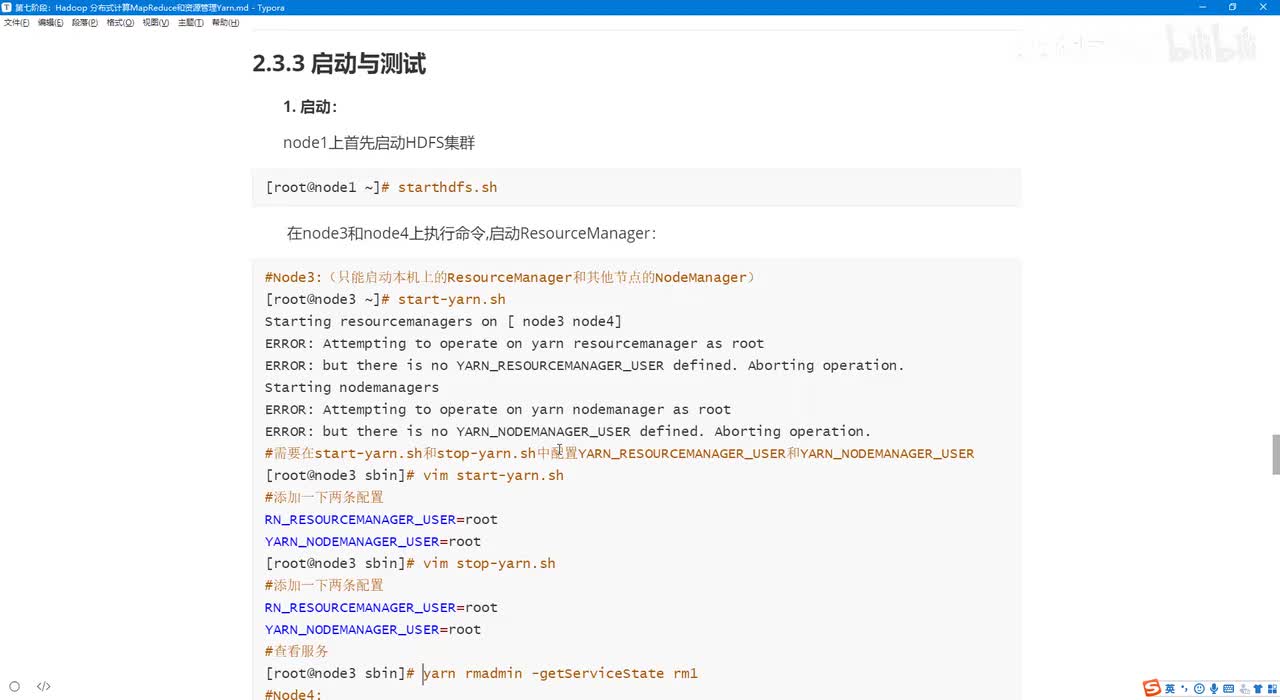1280x700 pixels.
Task: Click the line node1上首先启动HDFS集群
Action: tap(379, 143)
